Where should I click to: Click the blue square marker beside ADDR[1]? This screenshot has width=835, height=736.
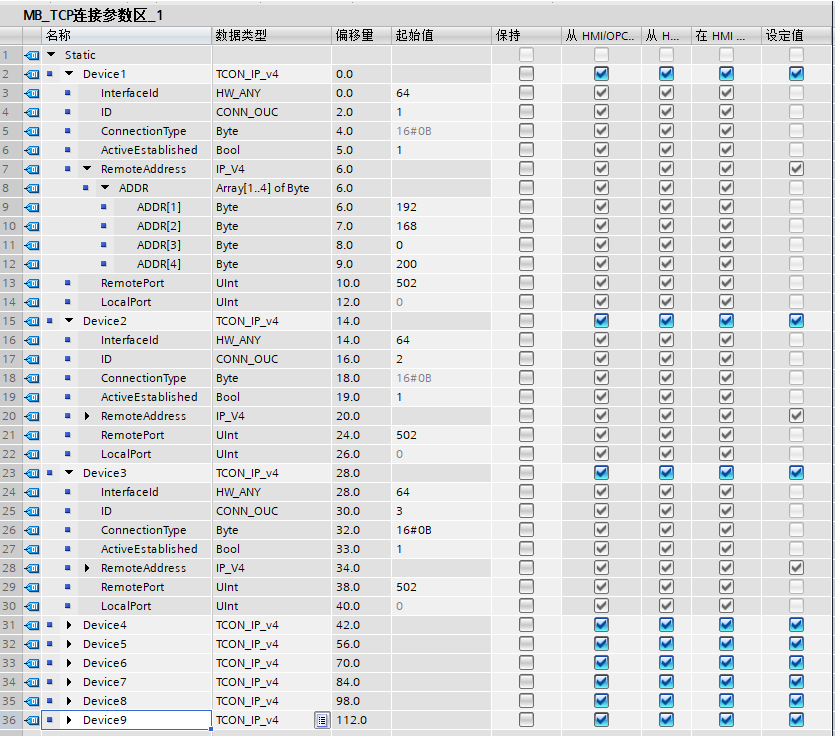[x=103, y=207]
